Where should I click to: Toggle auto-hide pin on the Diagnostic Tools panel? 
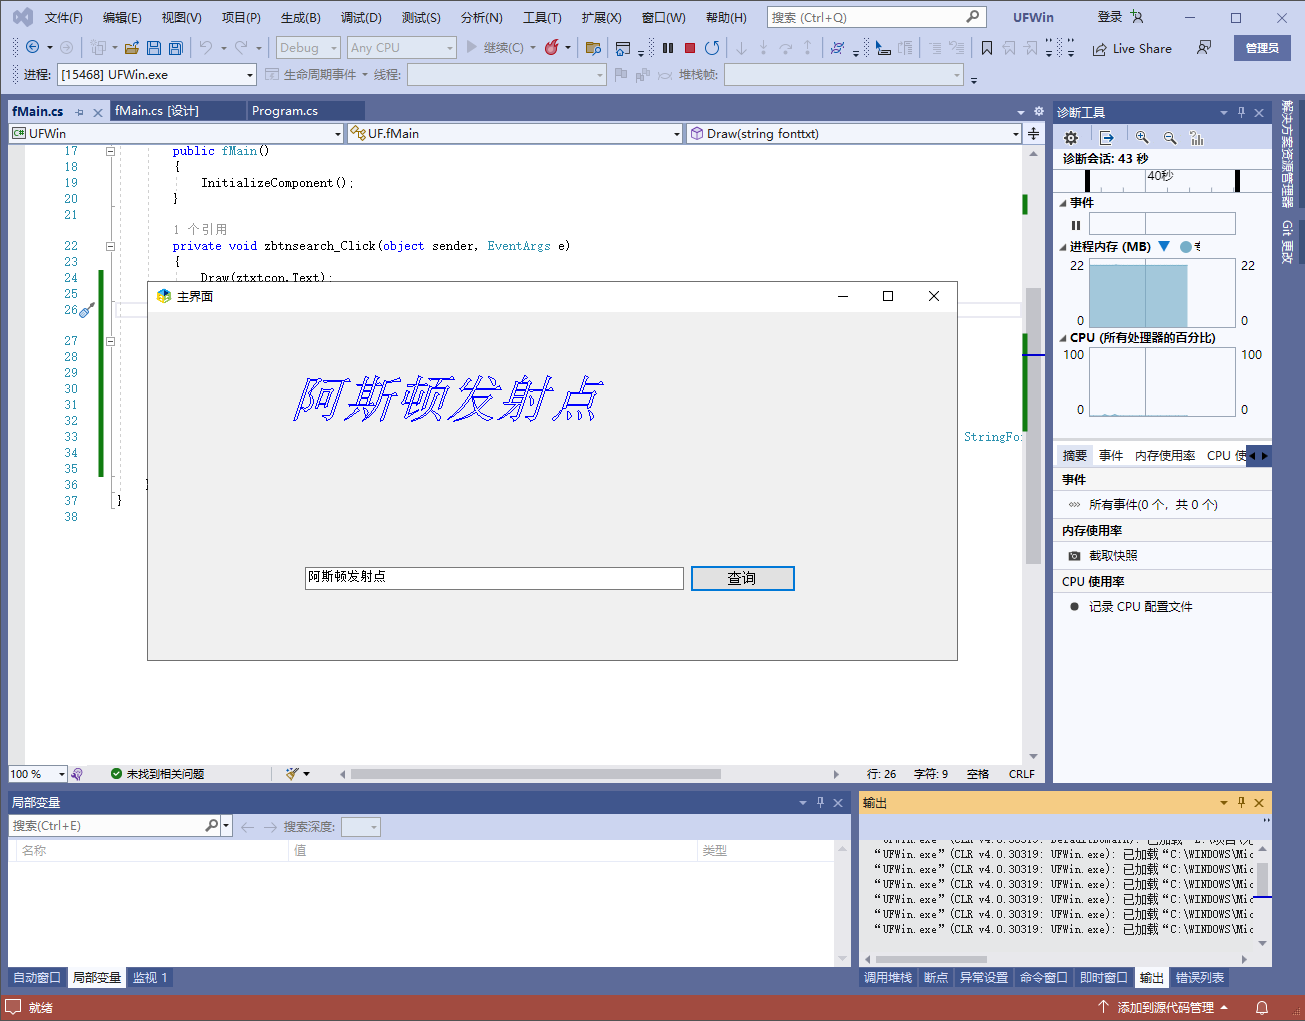pyautogui.click(x=1241, y=112)
